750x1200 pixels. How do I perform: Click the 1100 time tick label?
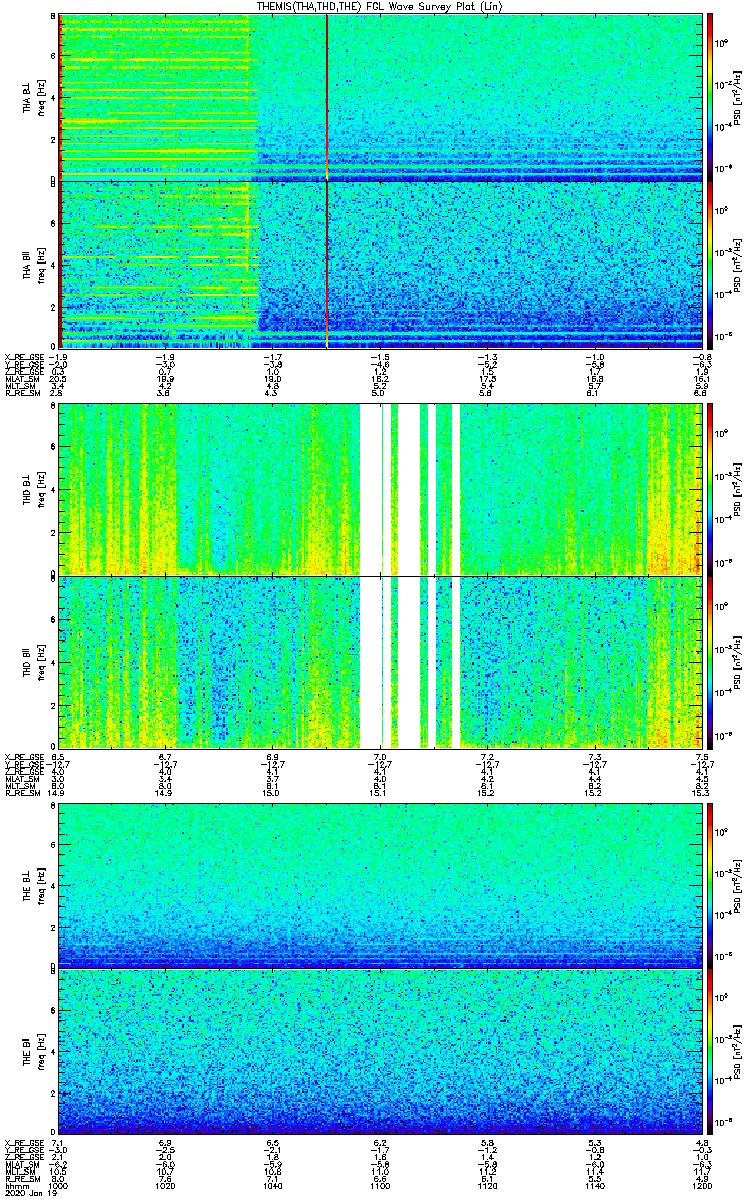pos(380,1185)
